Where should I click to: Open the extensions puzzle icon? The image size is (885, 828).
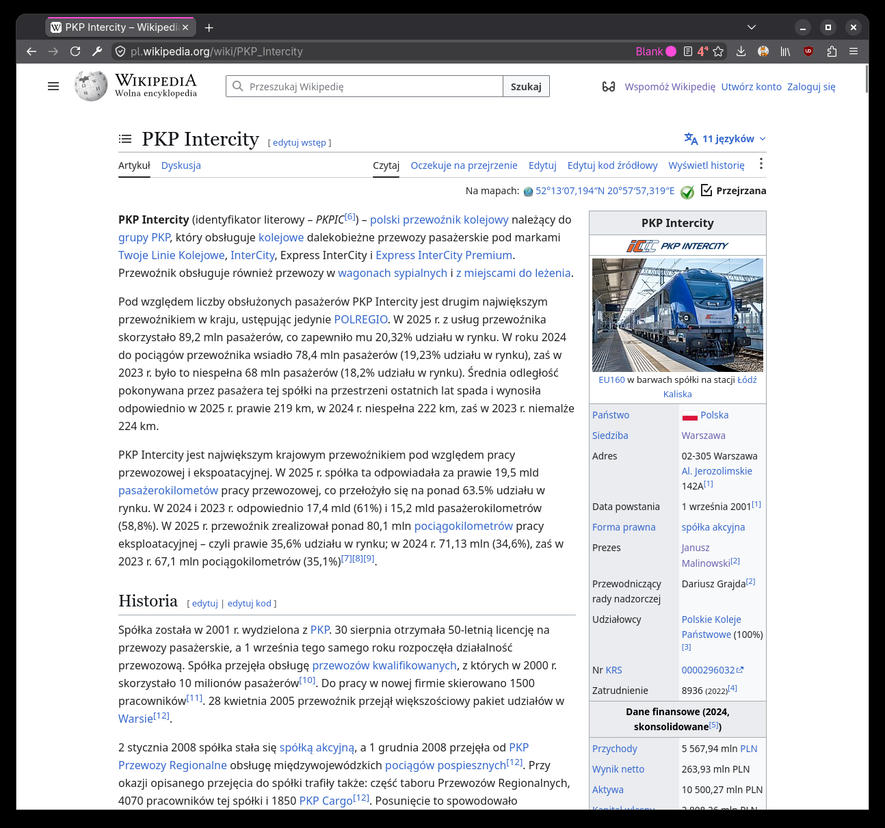click(x=831, y=51)
